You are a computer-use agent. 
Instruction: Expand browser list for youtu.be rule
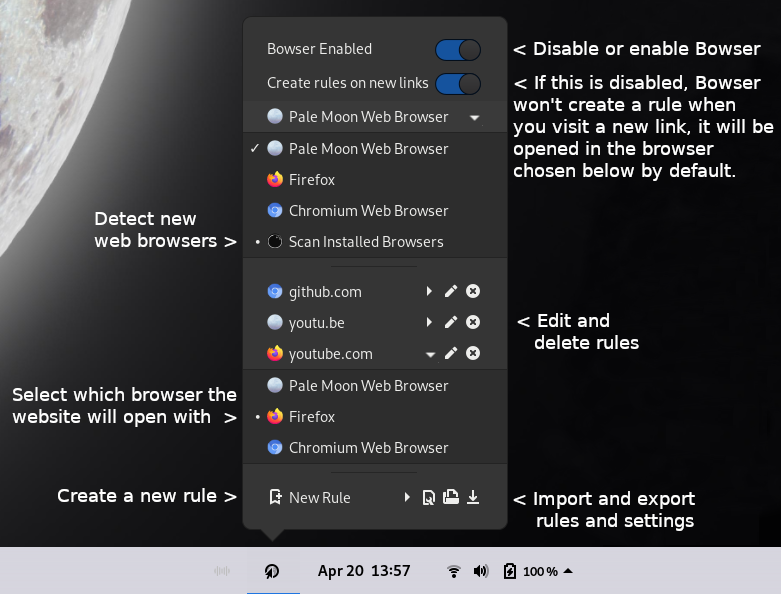pyautogui.click(x=429, y=322)
